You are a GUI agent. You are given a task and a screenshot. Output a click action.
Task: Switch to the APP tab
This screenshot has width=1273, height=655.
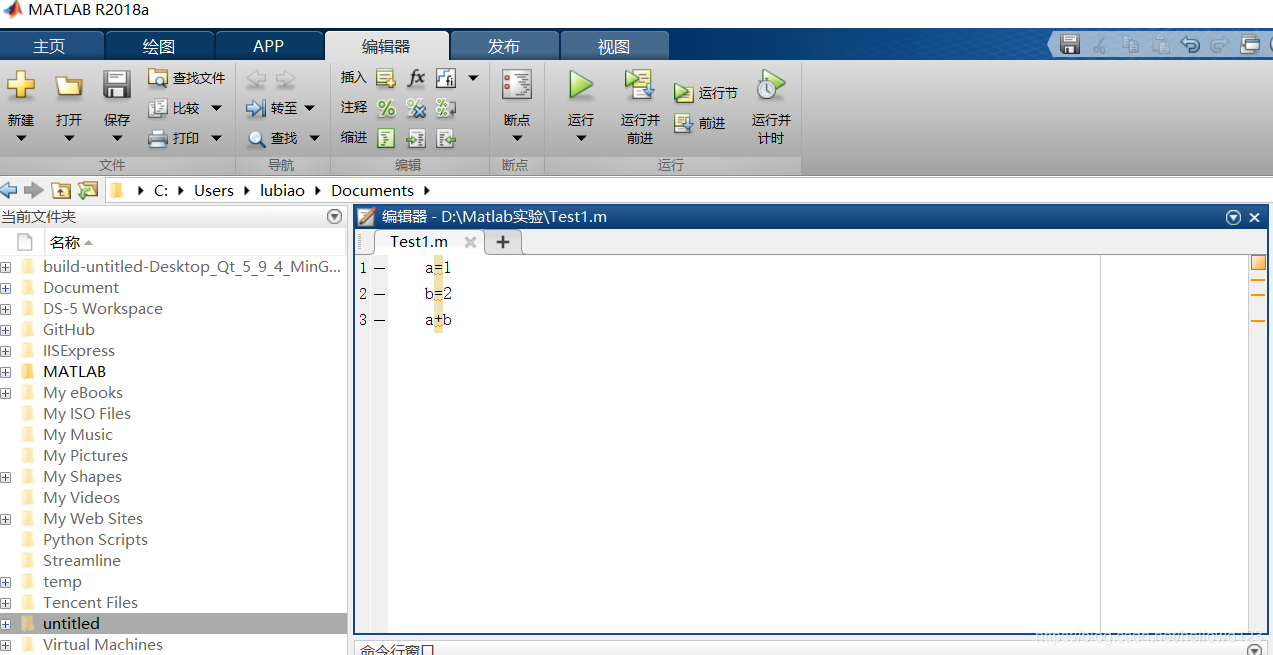coord(268,46)
